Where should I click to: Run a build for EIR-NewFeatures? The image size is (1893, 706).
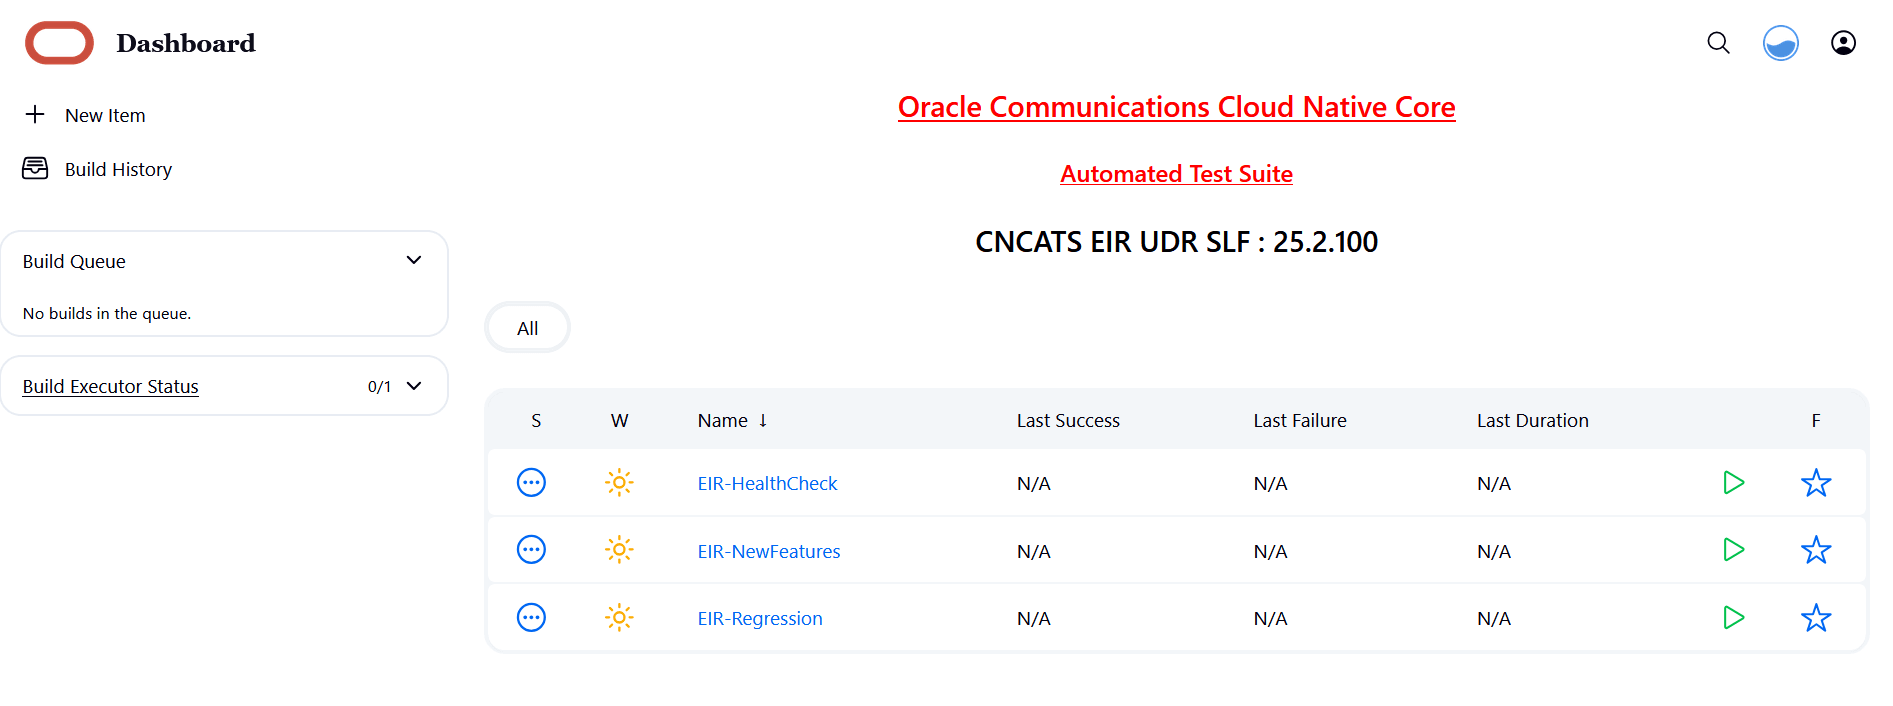[1734, 550]
